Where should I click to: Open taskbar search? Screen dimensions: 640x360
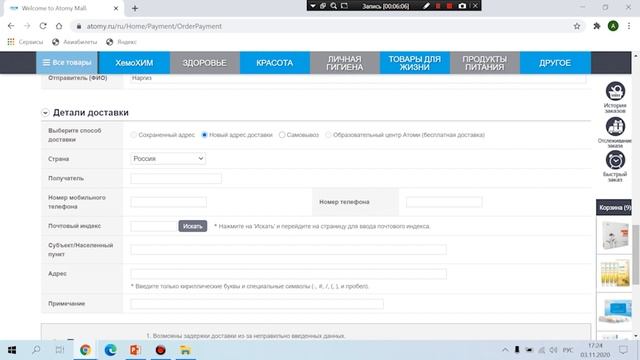click(x=36, y=350)
